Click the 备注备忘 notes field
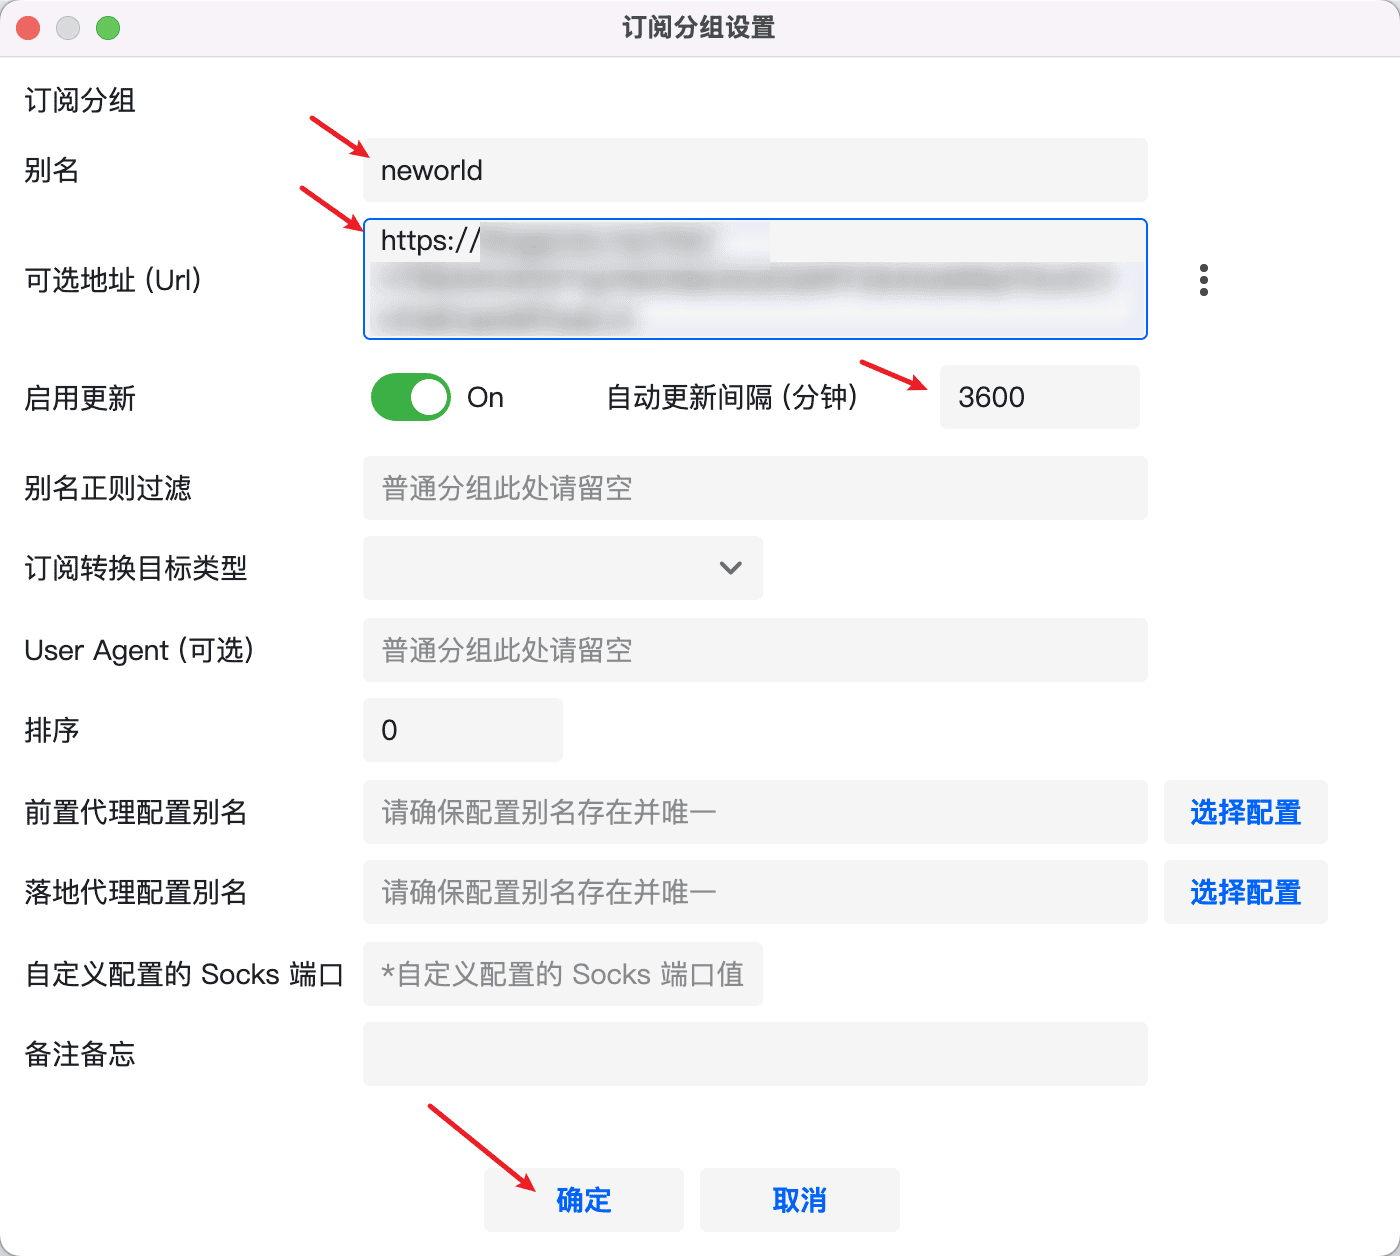This screenshot has height=1256, width=1400. pyautogui.click(x=755, y=1054)
